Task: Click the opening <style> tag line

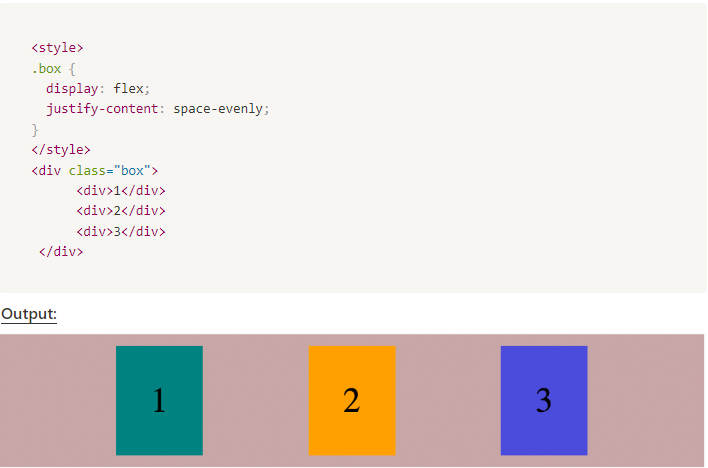Action: pyautogui.click(x=57, y=48)
